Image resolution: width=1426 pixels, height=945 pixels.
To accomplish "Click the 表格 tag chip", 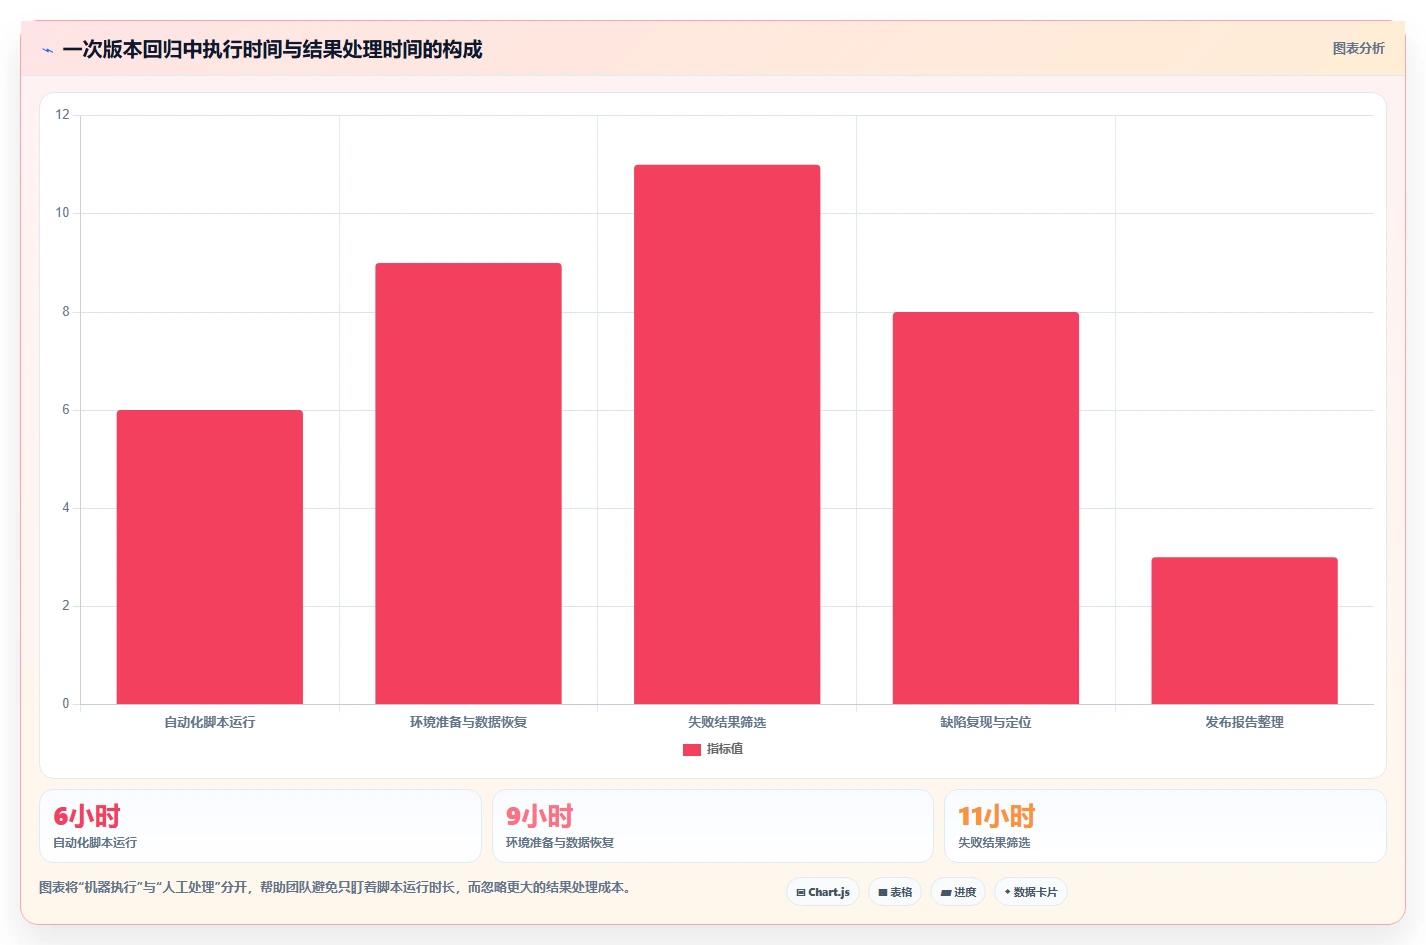I will (895, 892).
